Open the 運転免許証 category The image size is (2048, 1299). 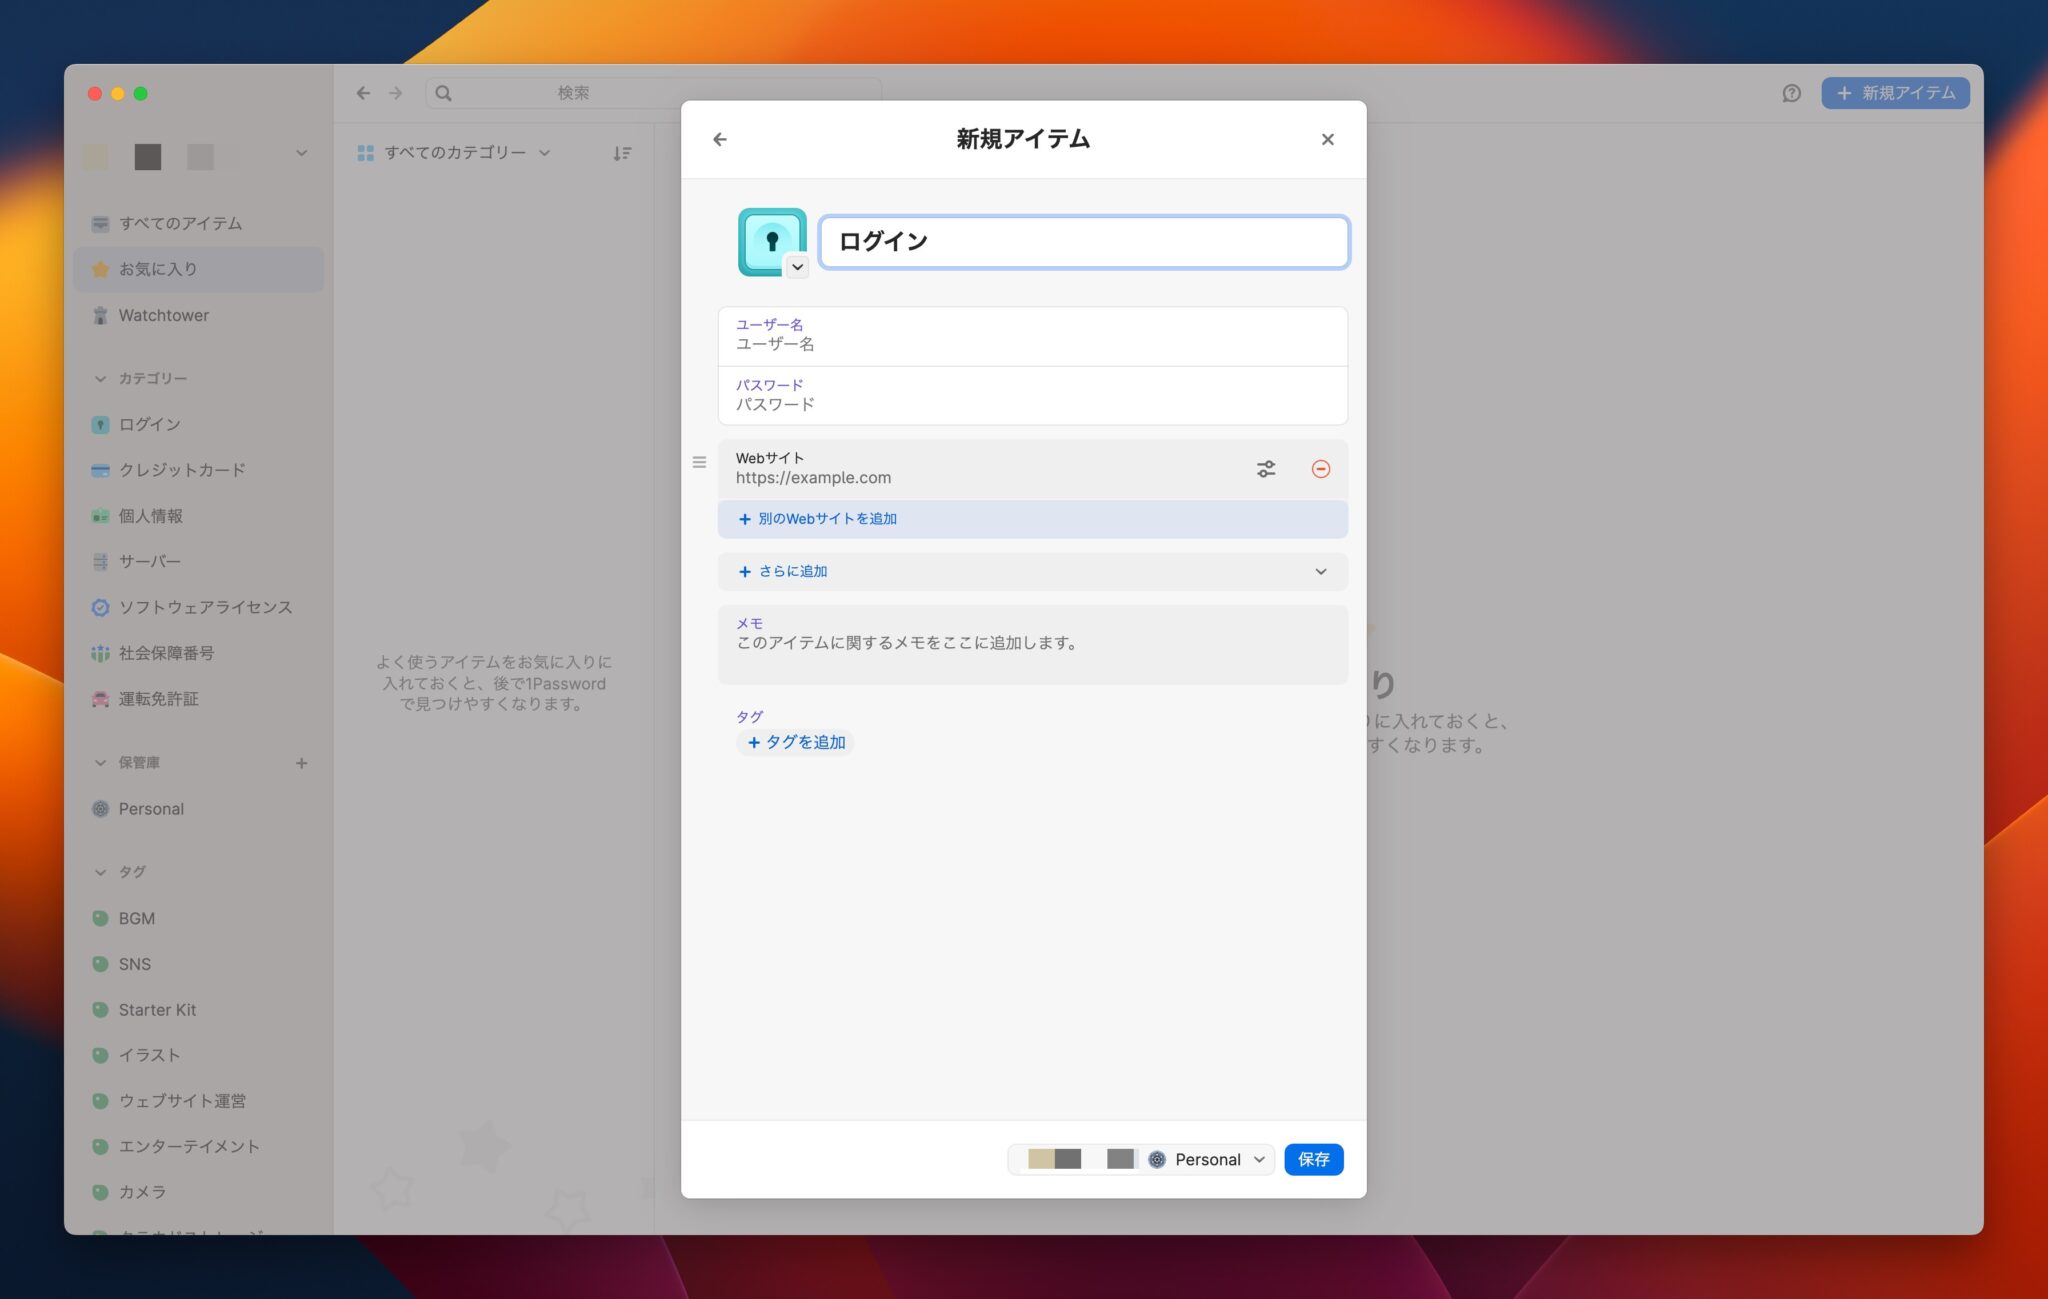[x=157, y=699]
